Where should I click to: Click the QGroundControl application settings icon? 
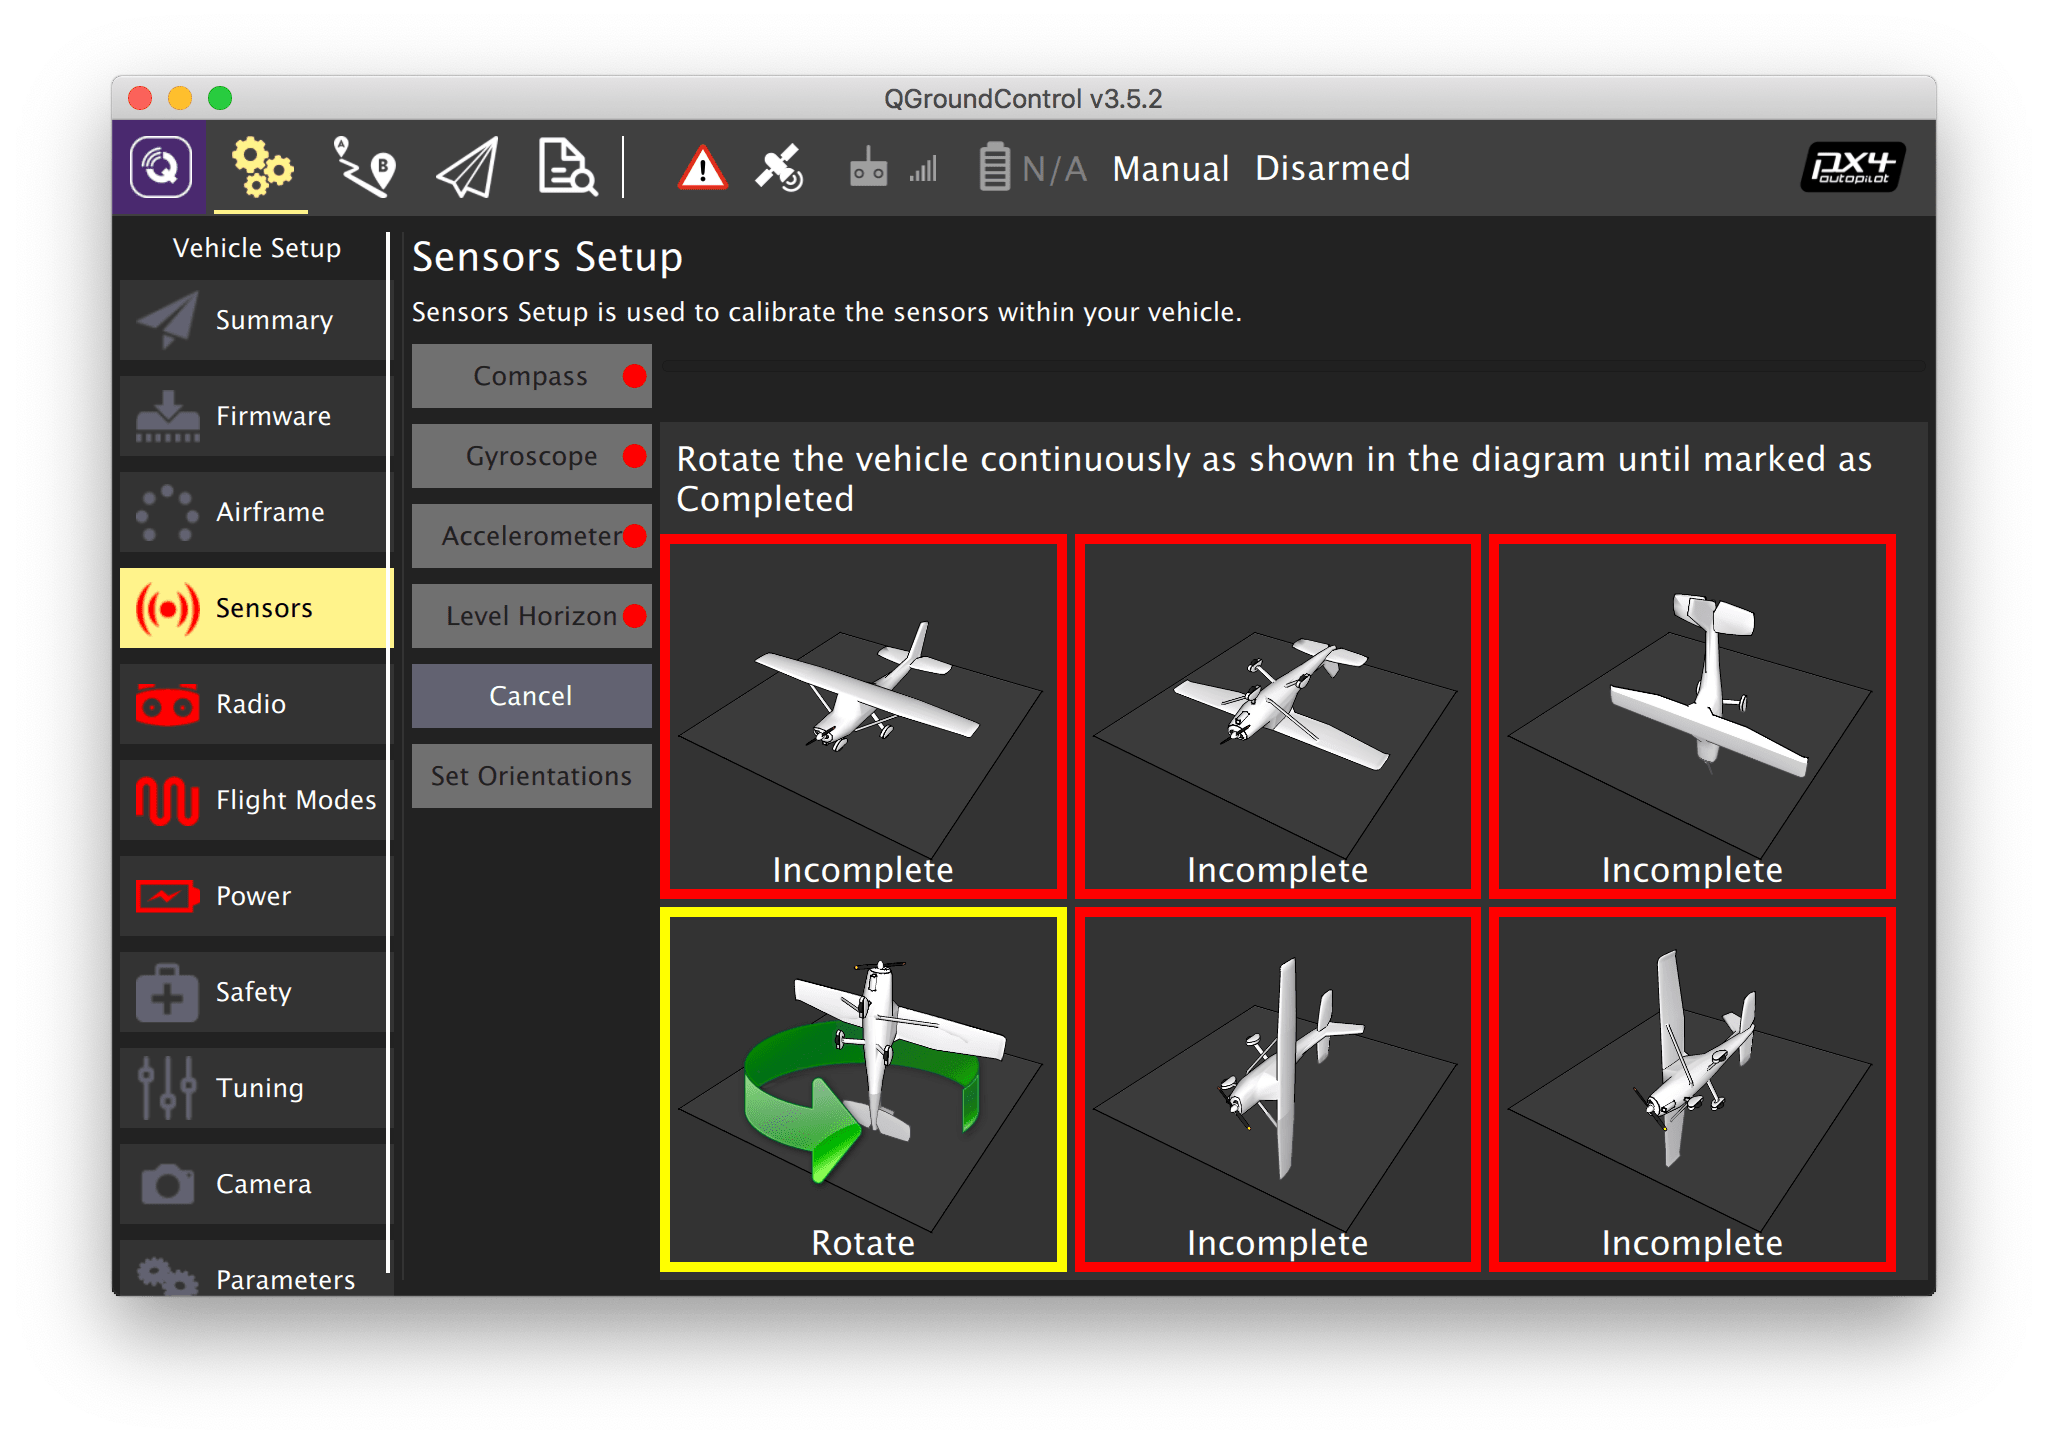160,167
